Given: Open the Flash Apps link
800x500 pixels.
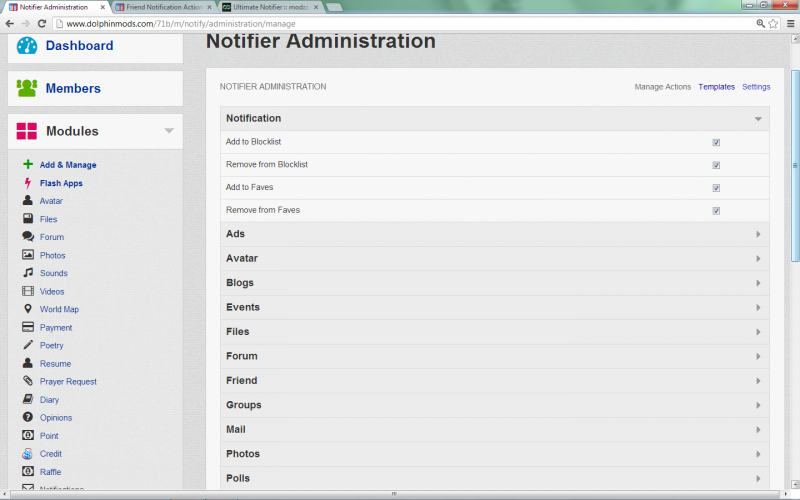Looking at the screenshot, I should [x=61, y=183].
